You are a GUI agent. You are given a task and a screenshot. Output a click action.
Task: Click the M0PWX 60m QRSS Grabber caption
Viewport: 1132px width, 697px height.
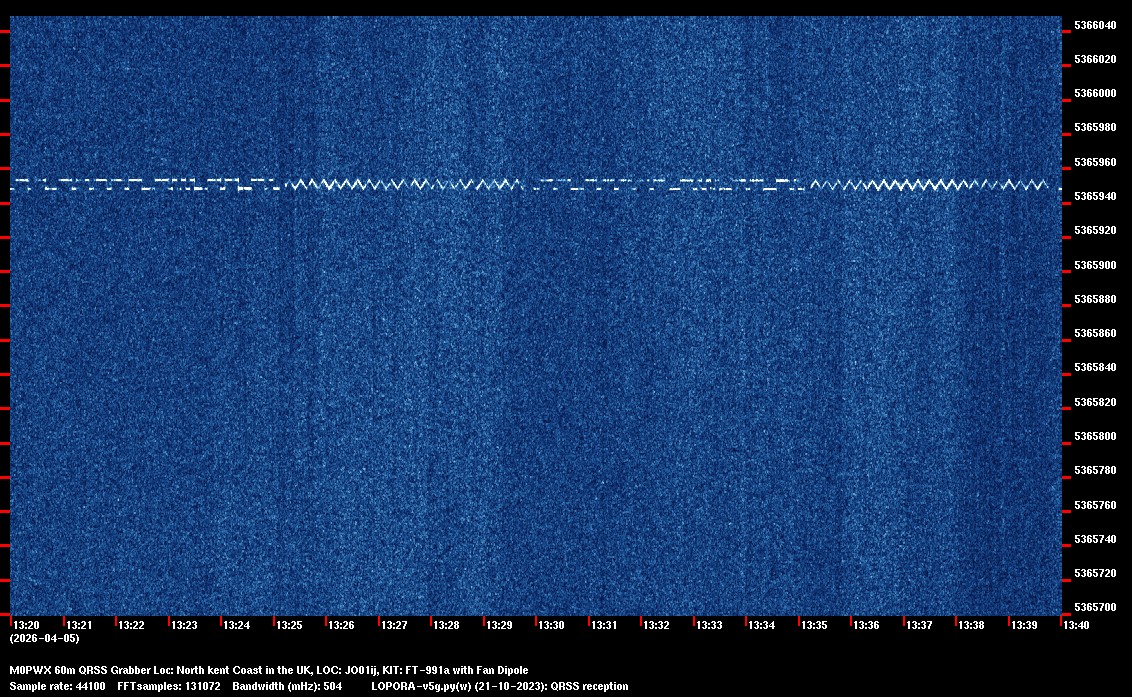(x=268, y=670)
